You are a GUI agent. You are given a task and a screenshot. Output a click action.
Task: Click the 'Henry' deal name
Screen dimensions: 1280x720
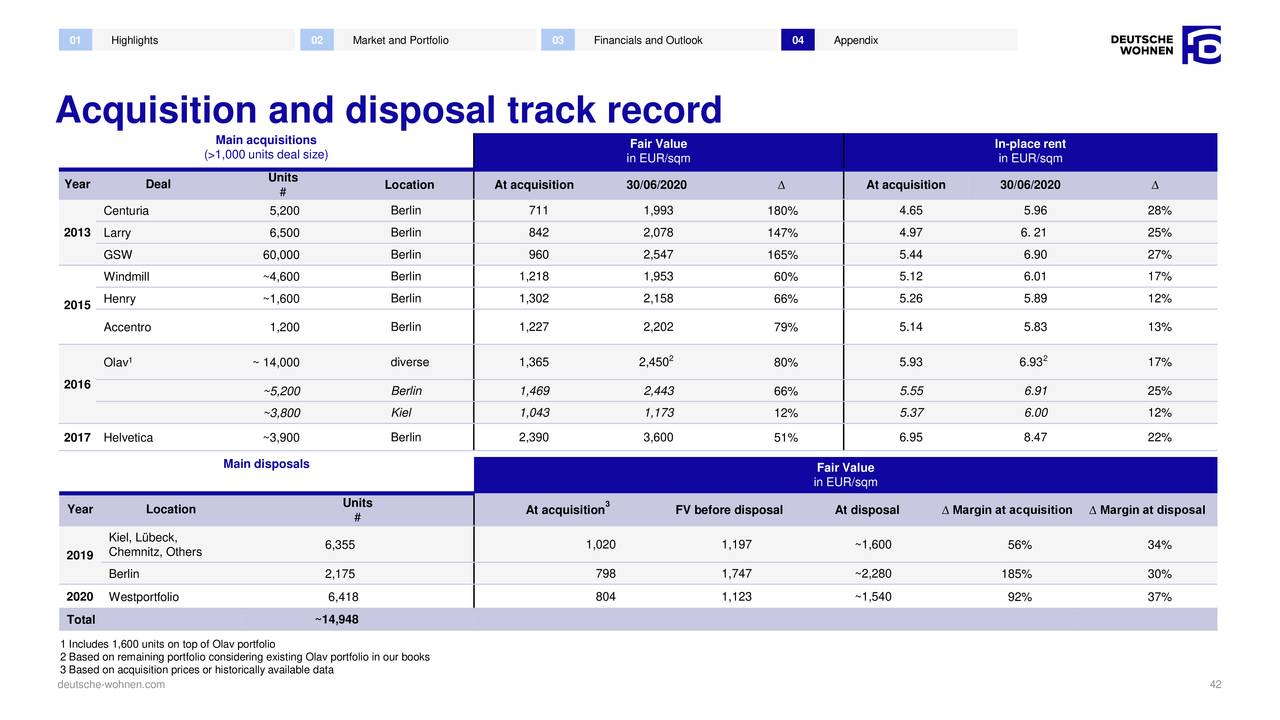tap(119, 299)
